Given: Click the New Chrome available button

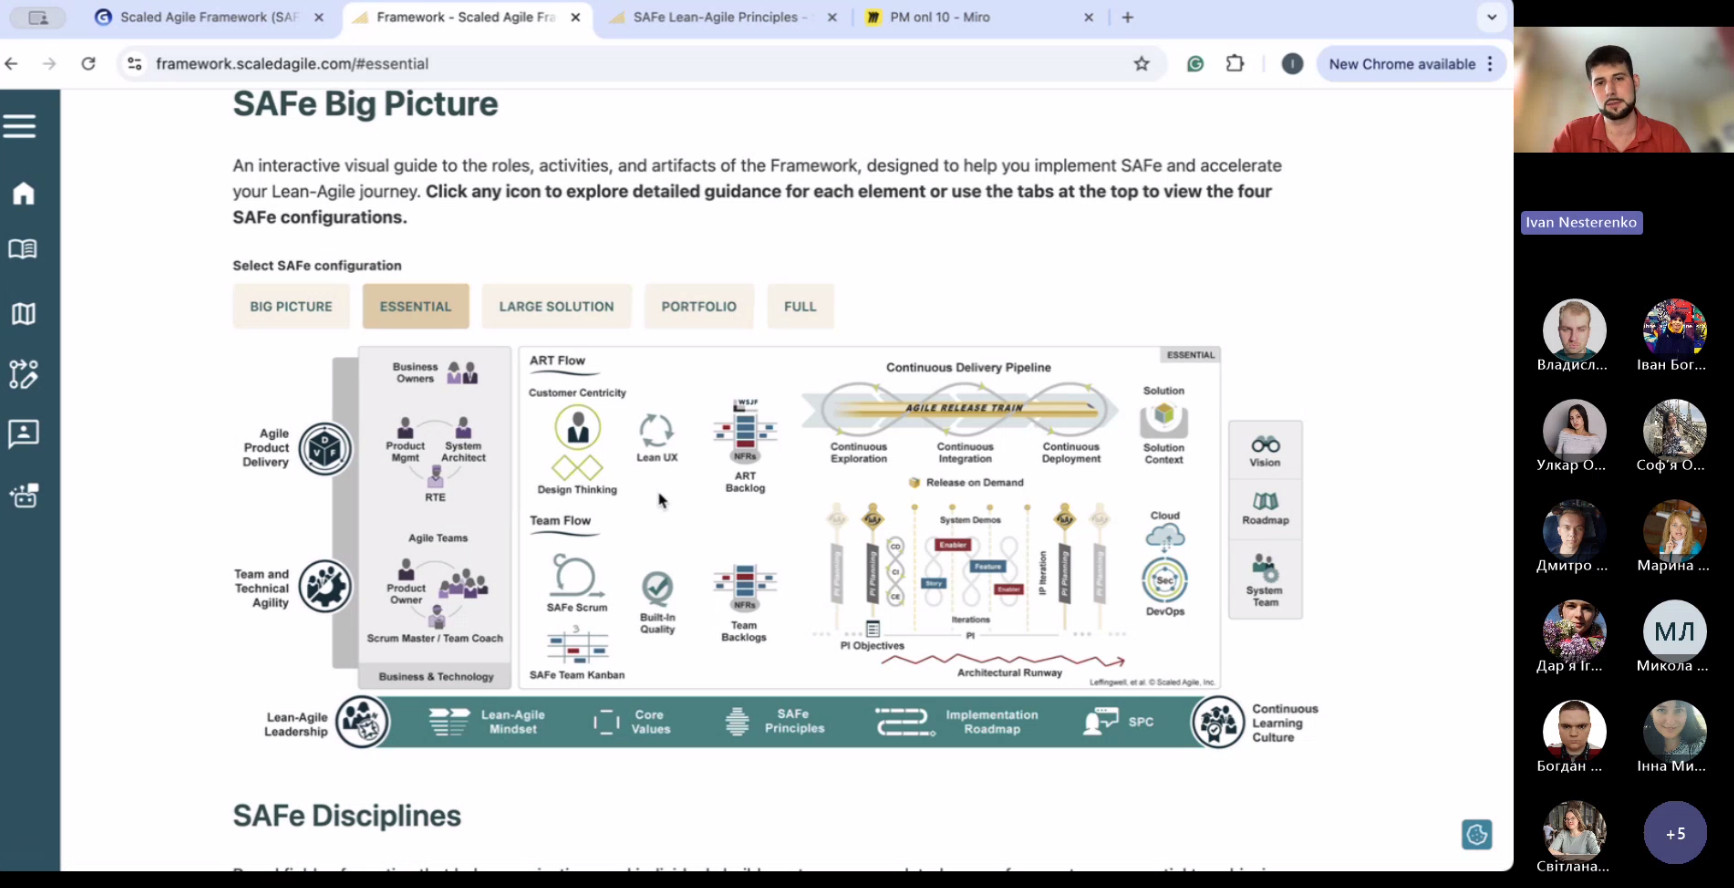Looking at the screenshot, I should [x=1401, y=64].
